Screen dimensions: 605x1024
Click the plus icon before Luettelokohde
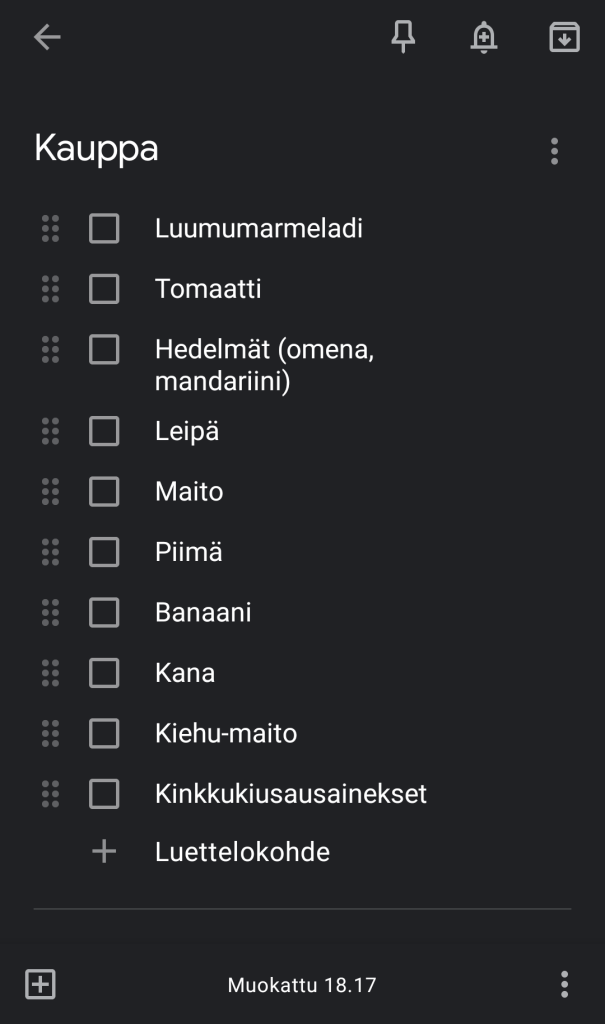[104, 852]
